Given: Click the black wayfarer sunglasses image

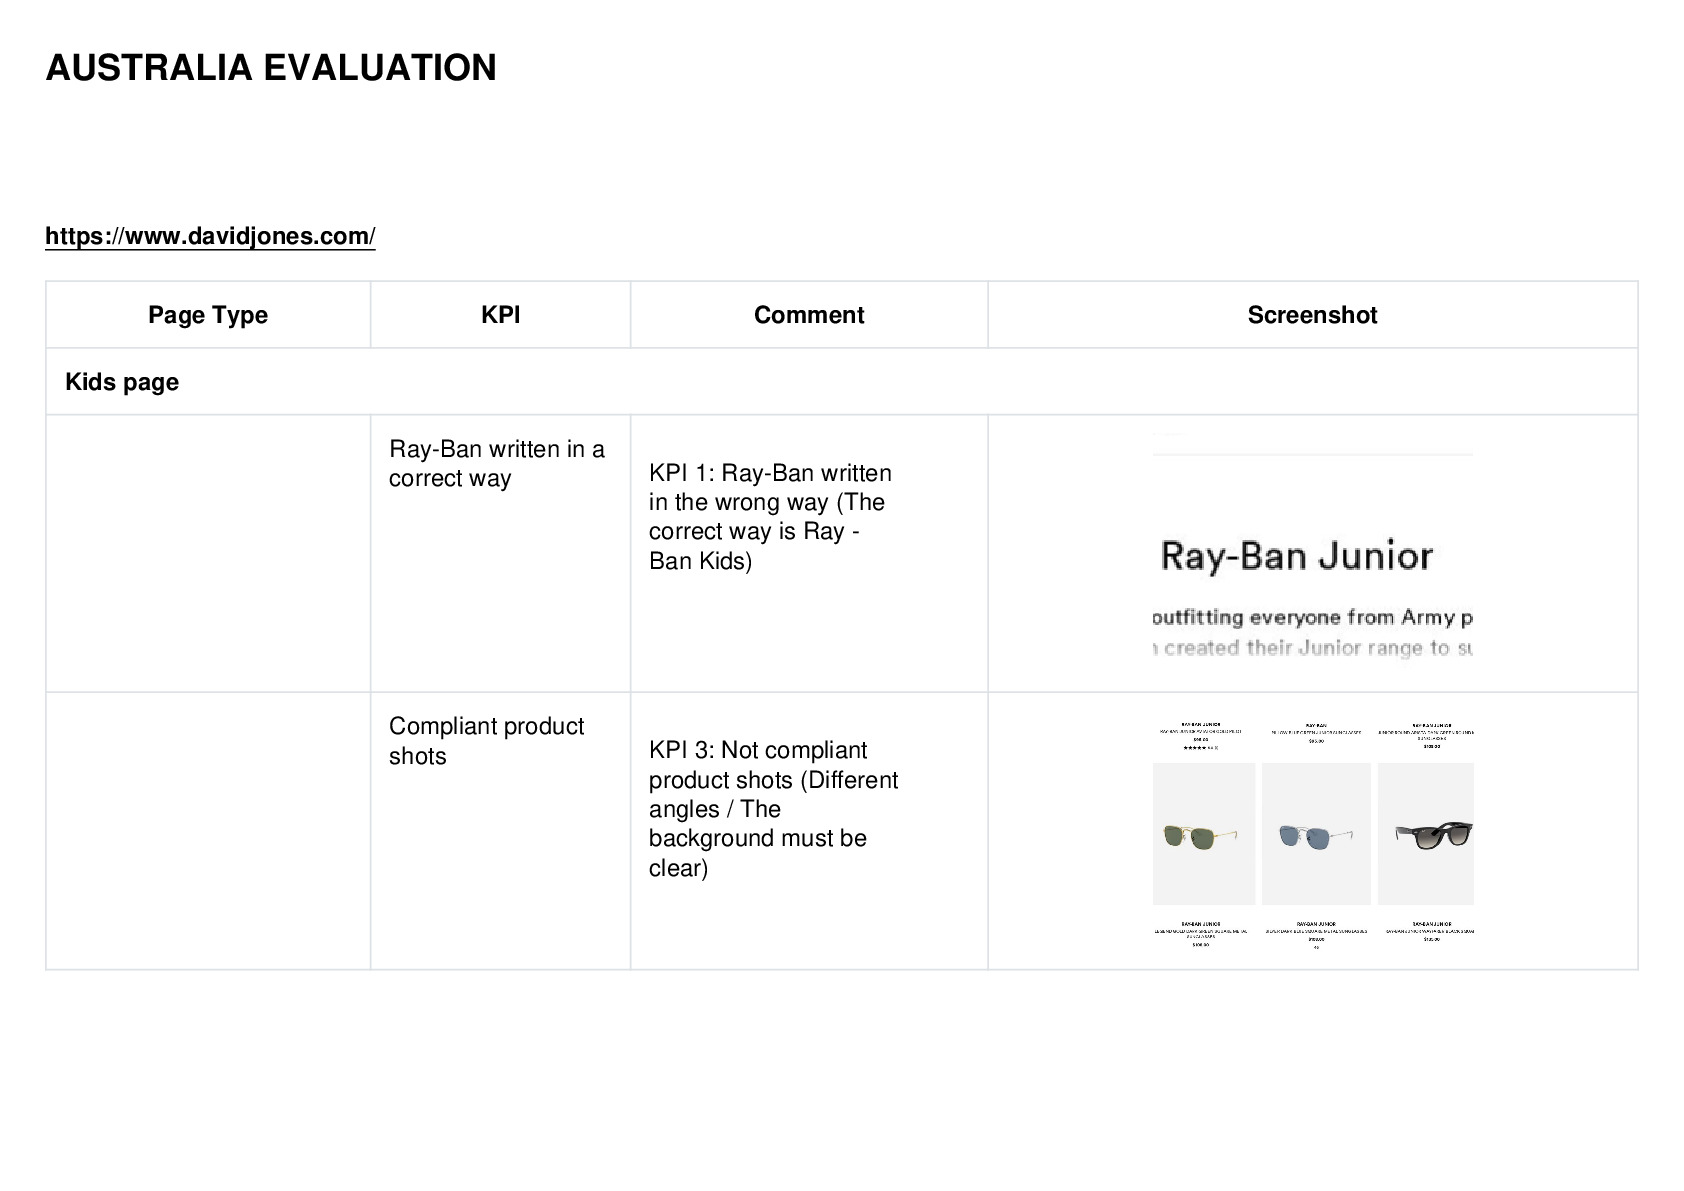Looking at the screenshot, I should click(x=1426, y=834).
